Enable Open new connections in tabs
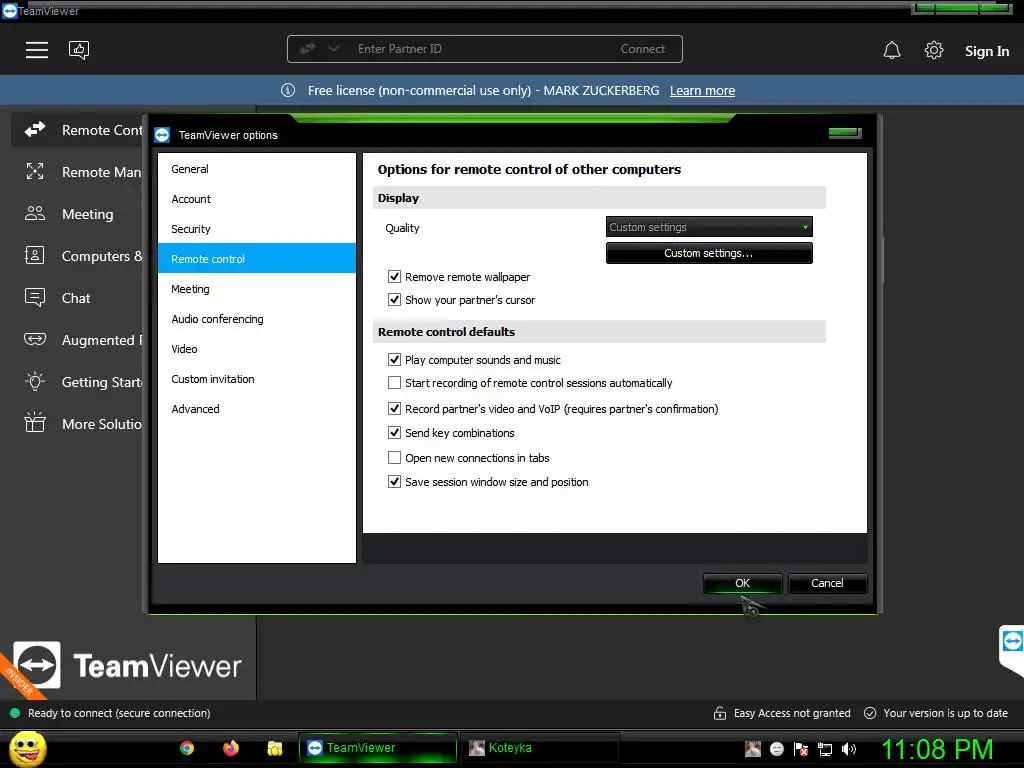 pyautogui.click(x=394, y=458)
